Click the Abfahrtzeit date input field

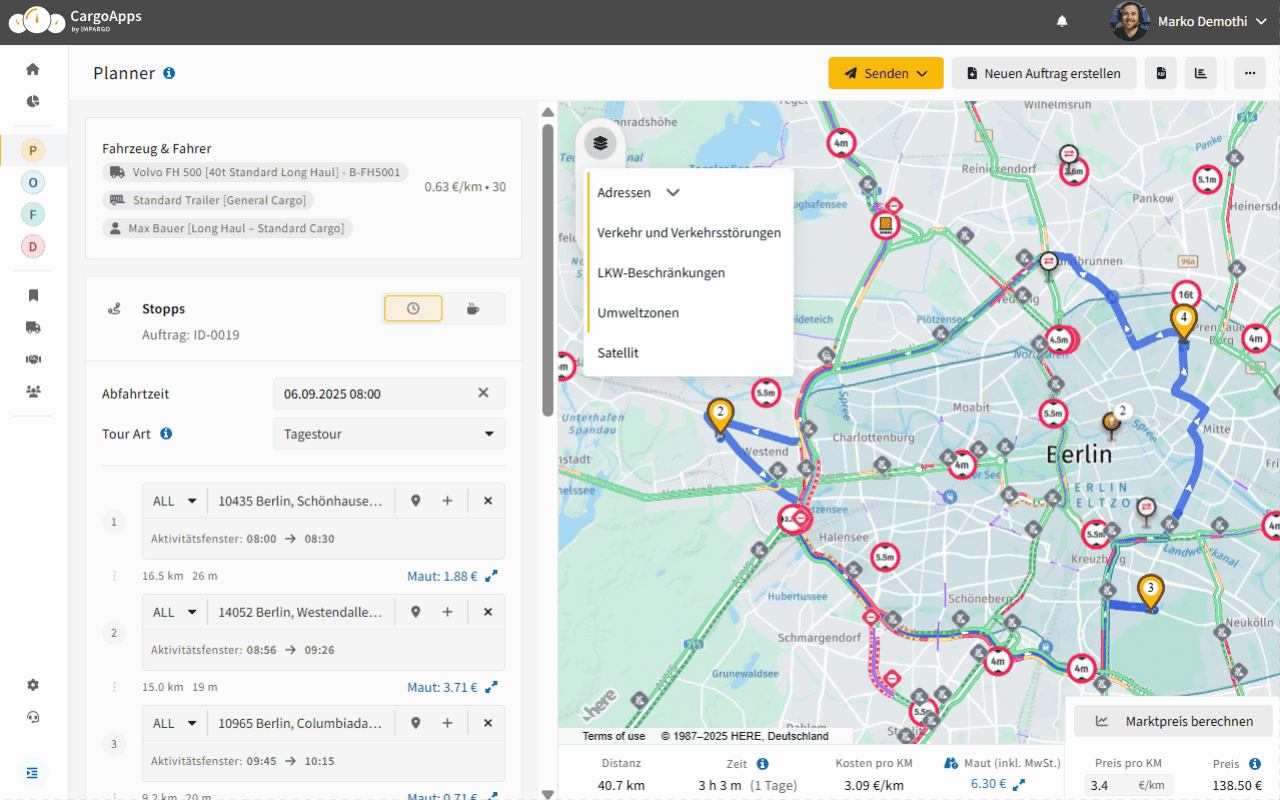pos(374,394)
